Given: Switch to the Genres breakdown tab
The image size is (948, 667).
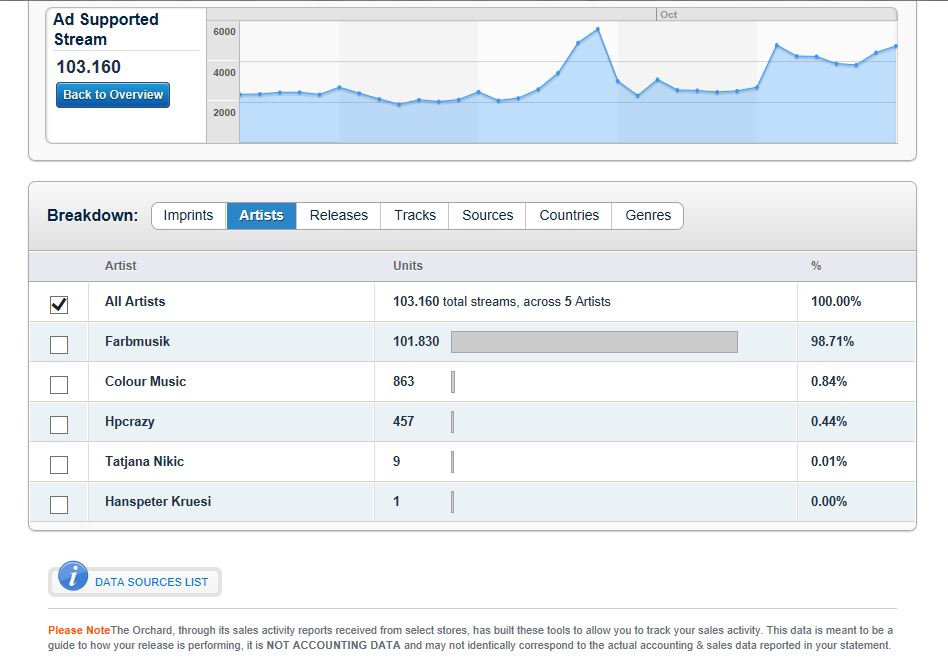Looking at the screenshot, I should pos(648,215).
